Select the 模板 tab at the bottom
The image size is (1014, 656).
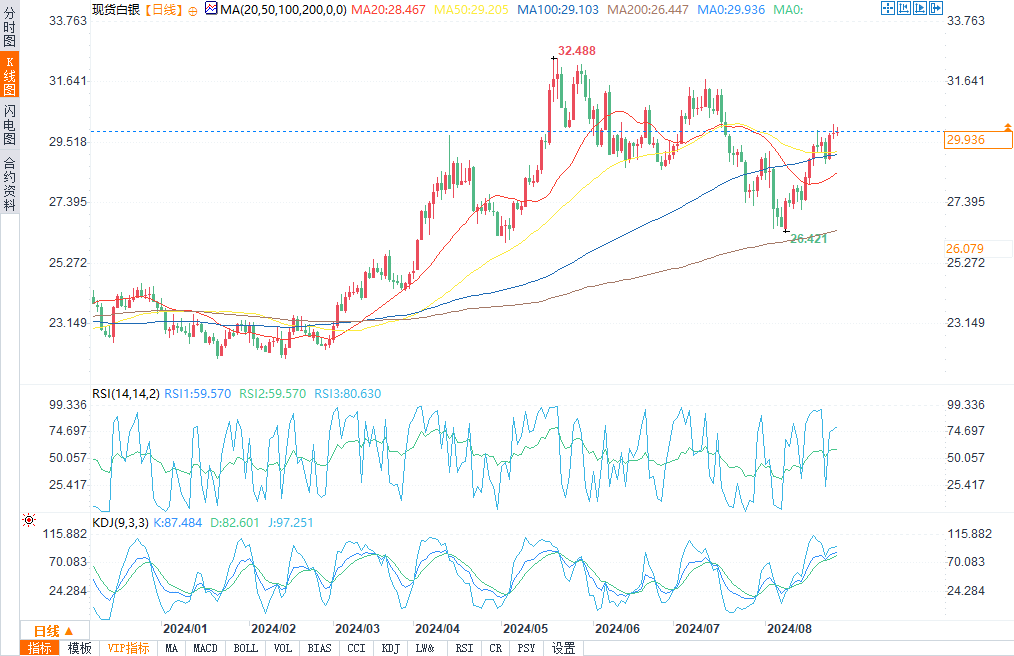(79, 648)
